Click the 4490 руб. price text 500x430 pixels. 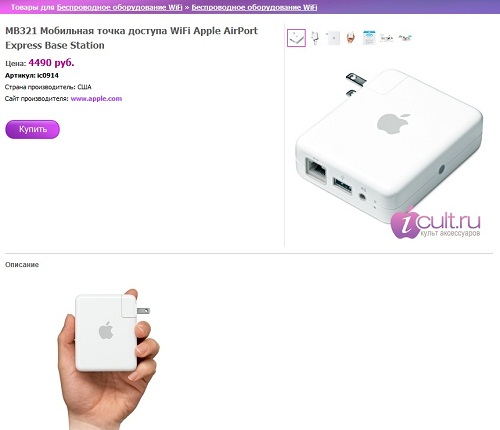click(51, 63)
